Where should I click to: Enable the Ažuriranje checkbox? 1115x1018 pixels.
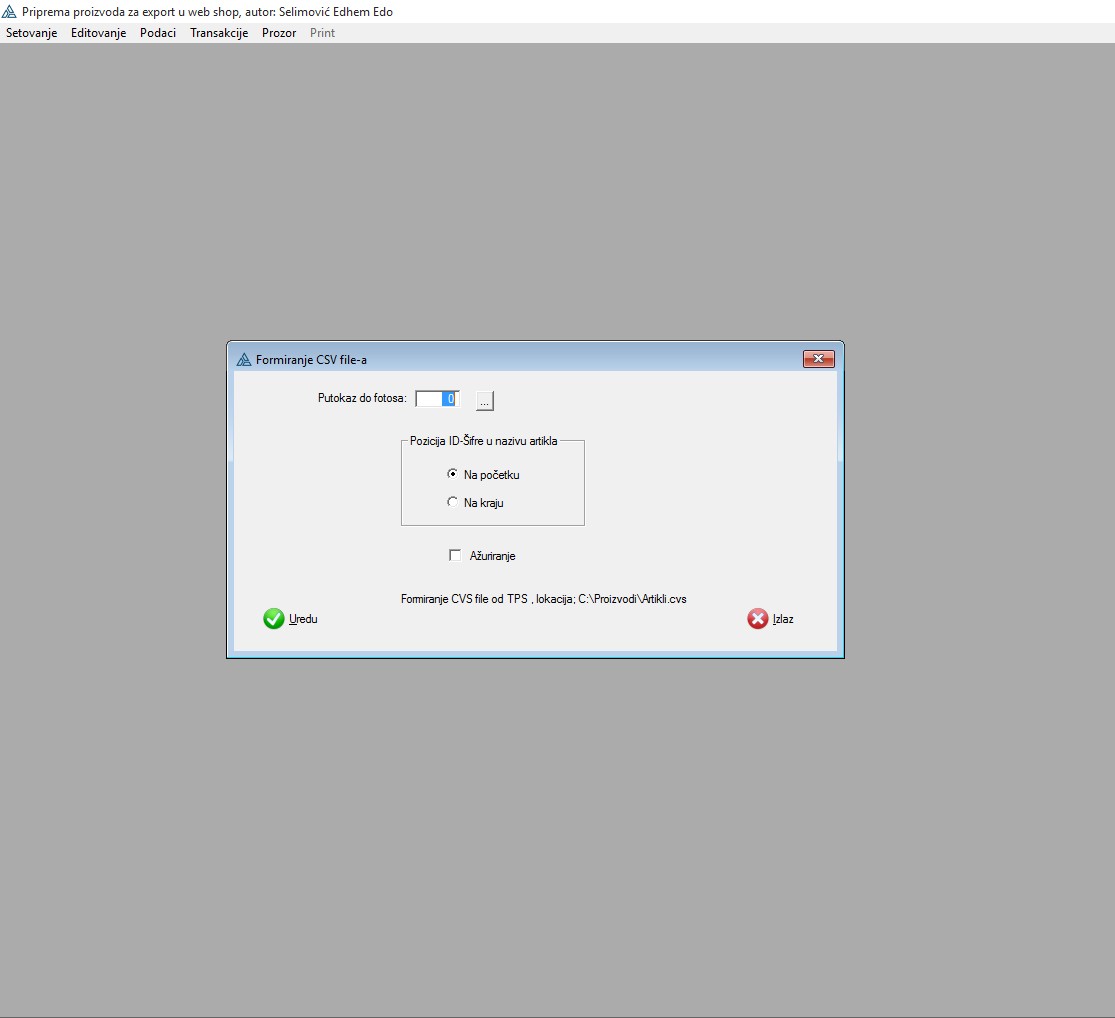coord(456,555)
